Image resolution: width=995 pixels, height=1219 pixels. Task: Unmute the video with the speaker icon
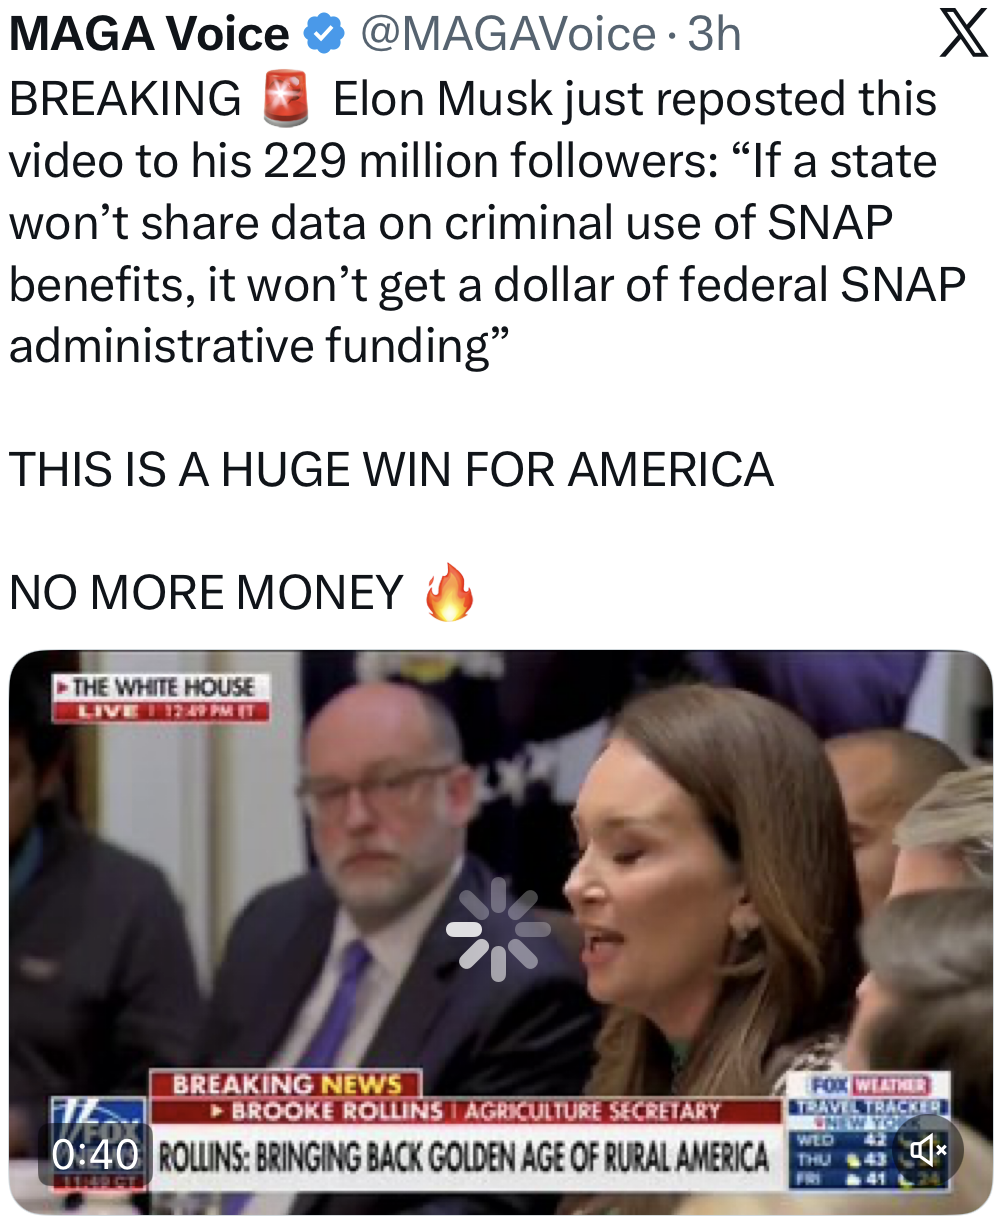click(929, 1151)
